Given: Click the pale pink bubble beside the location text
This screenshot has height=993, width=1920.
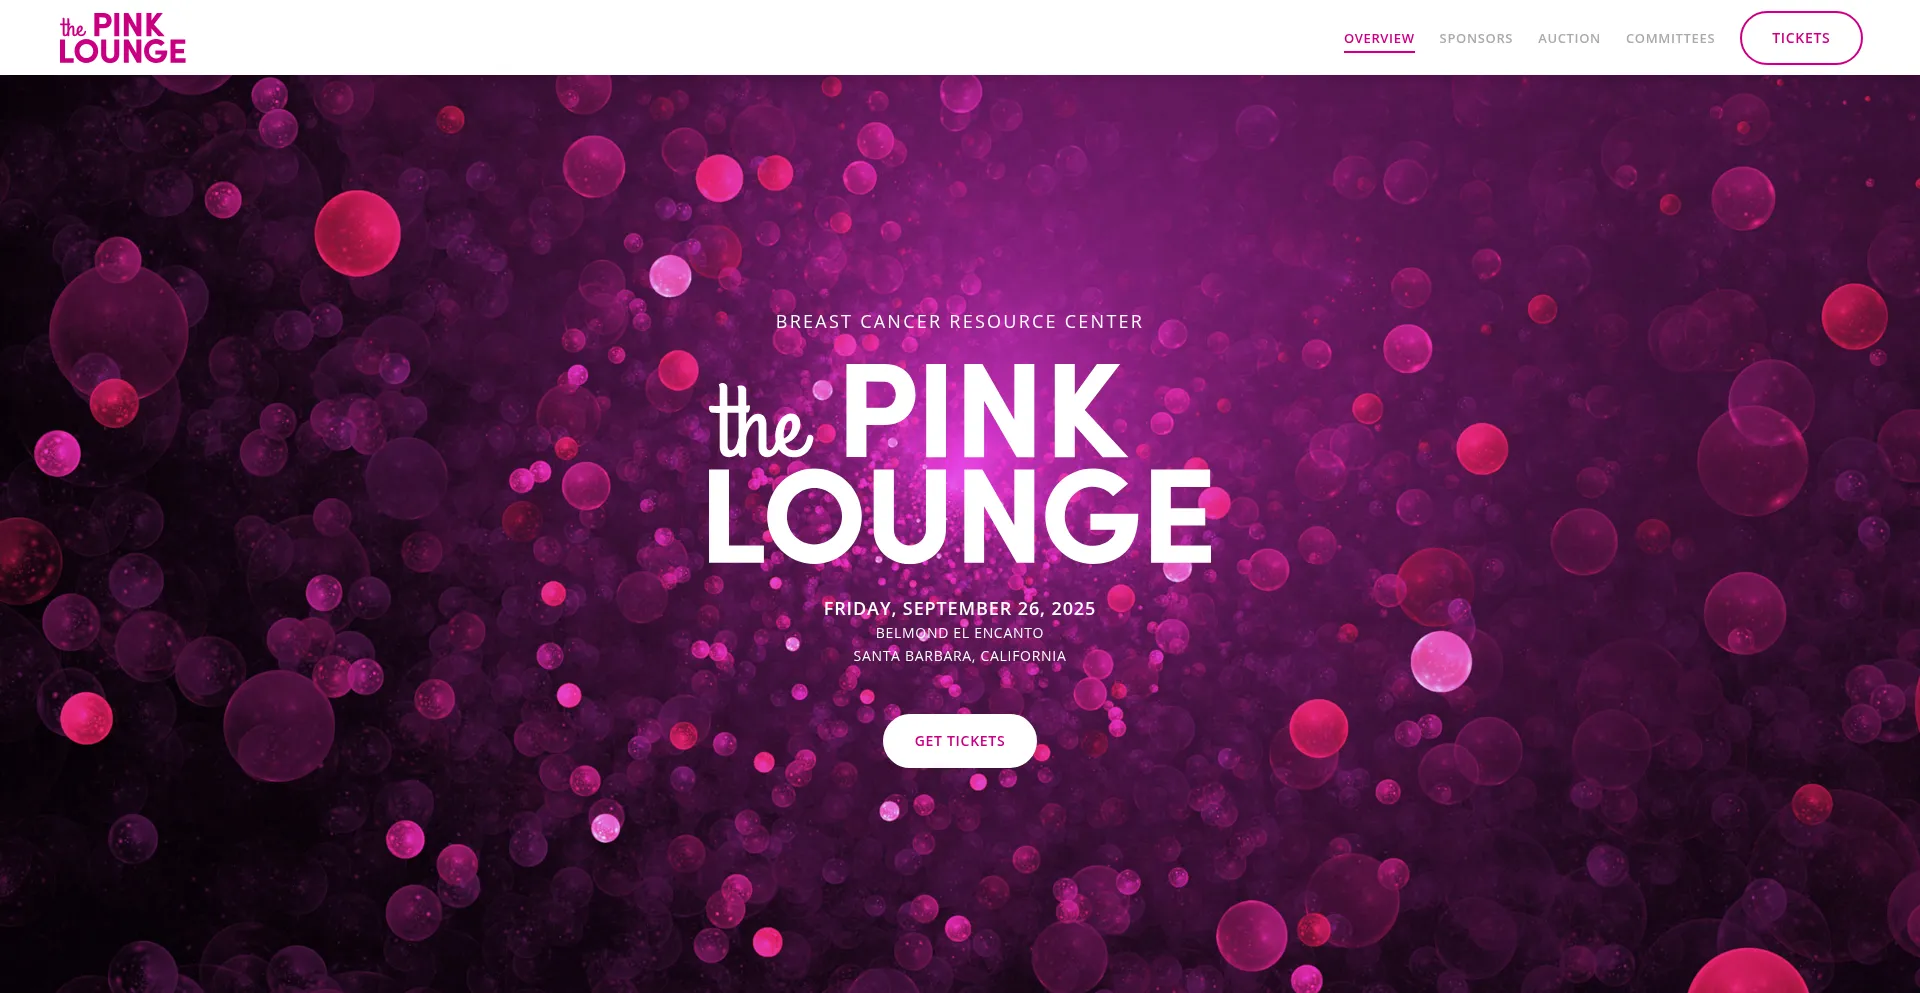Looking at the screenshot, I should [1441, 661].
